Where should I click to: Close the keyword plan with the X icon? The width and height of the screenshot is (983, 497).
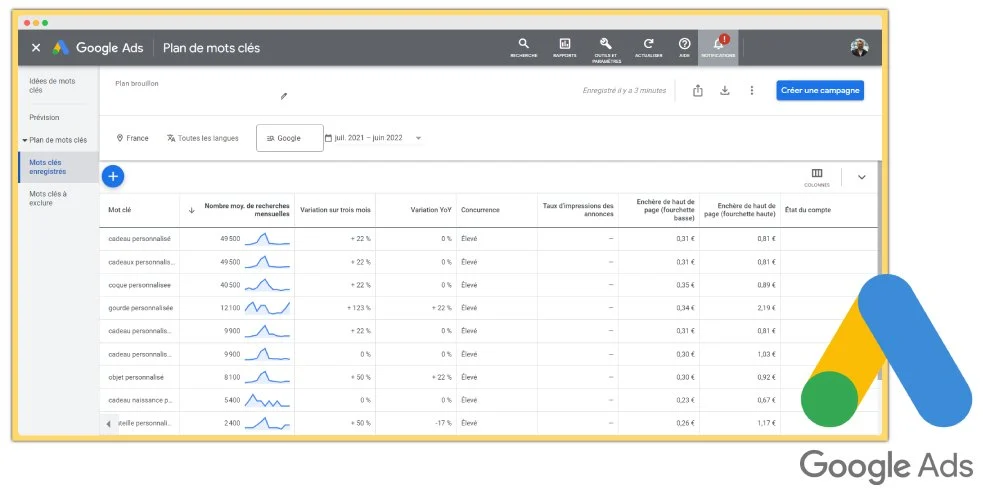coord(36,48)
